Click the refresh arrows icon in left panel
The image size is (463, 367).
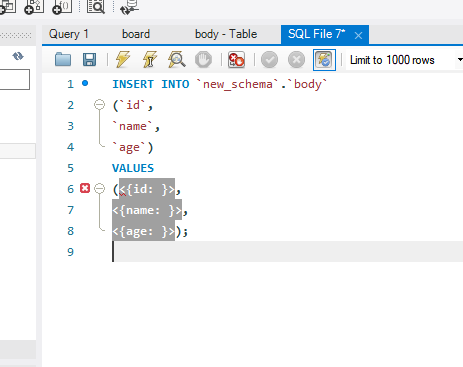click(18, 56)
